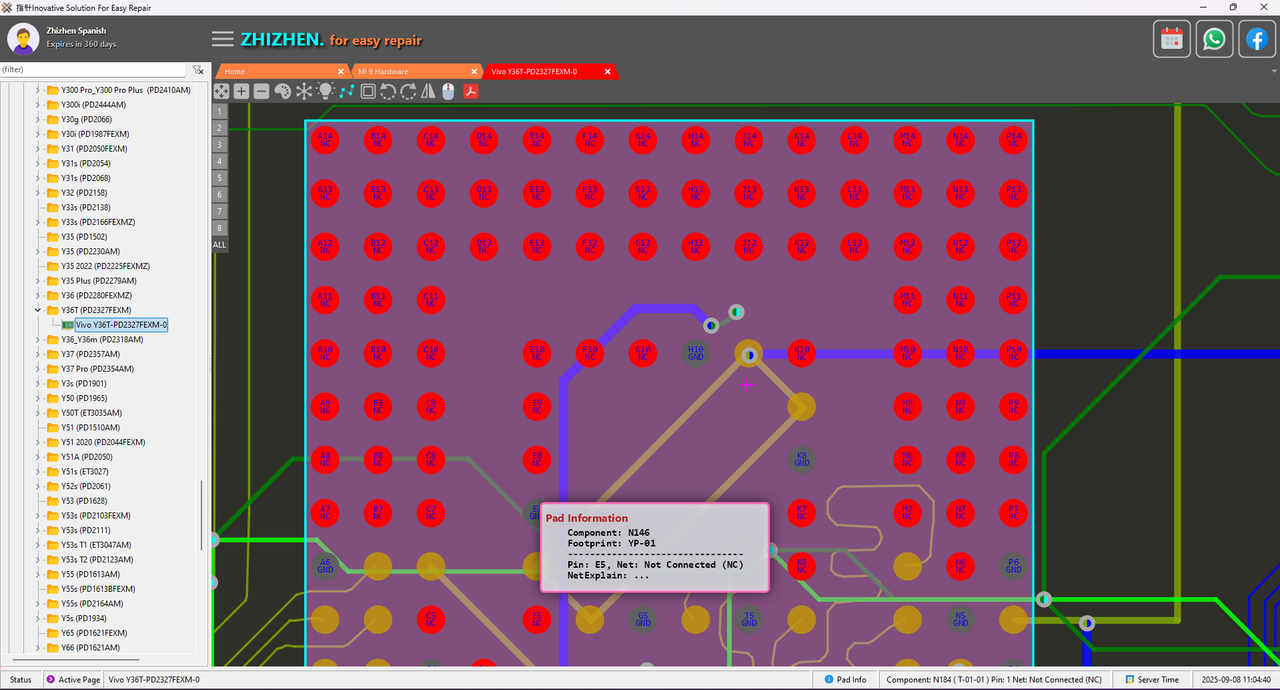This screenshot has height=690, width=1280.
Task: Close the Vivo Y36T-PD2327FEXM-0 tab
Action: [607, 71]
